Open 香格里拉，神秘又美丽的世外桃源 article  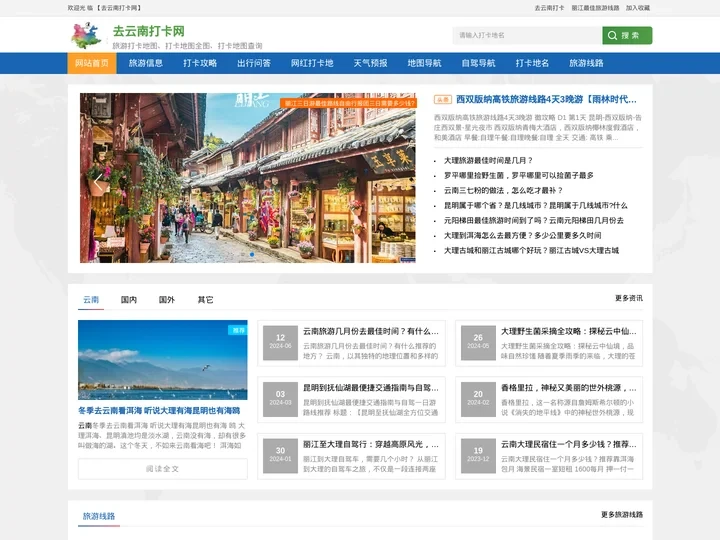tap(568, 388)
